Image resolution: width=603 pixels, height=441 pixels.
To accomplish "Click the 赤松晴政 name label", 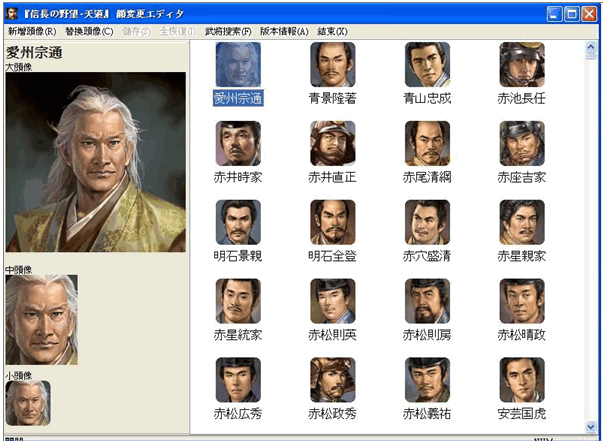I will 522,335.
